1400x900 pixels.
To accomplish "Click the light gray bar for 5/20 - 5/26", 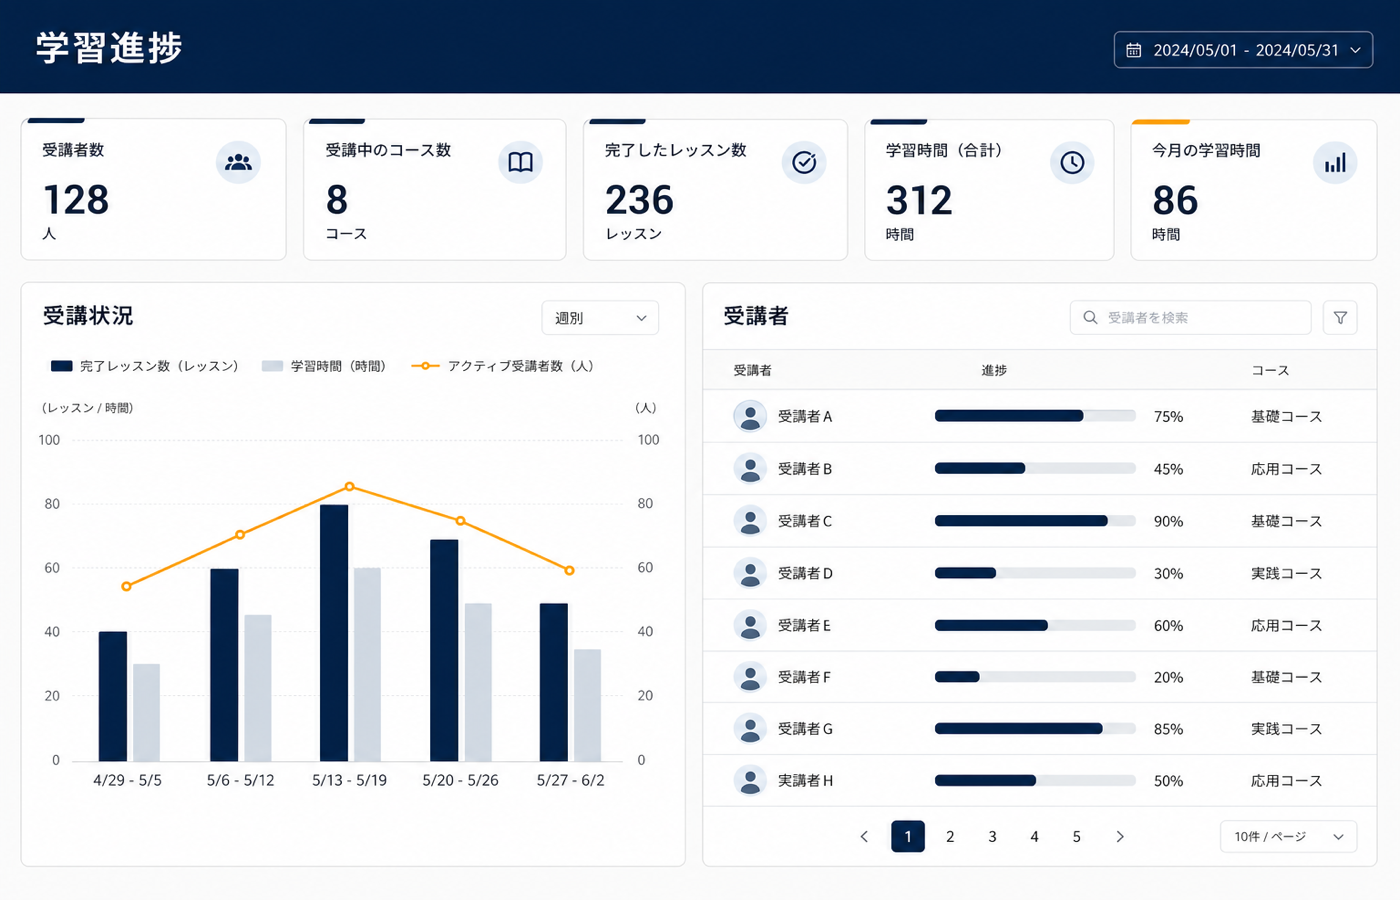I will 478,682.
